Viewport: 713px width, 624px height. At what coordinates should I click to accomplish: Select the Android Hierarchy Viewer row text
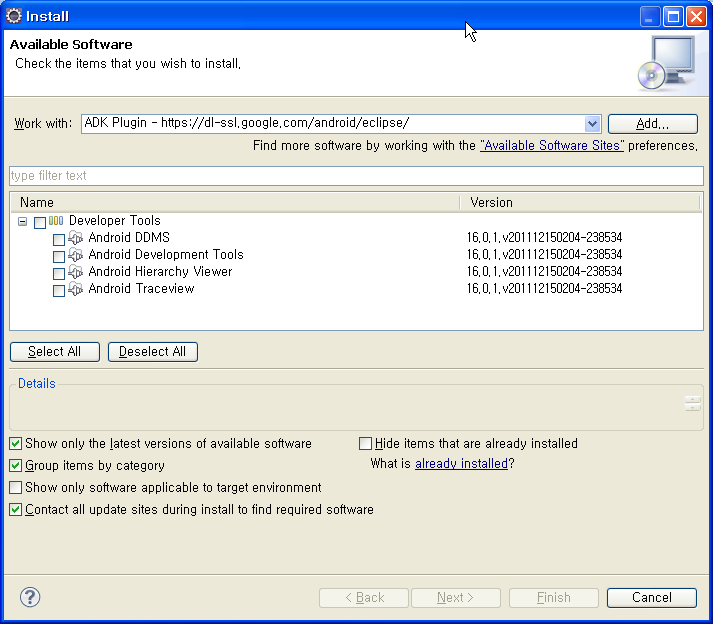click(160, 272)
